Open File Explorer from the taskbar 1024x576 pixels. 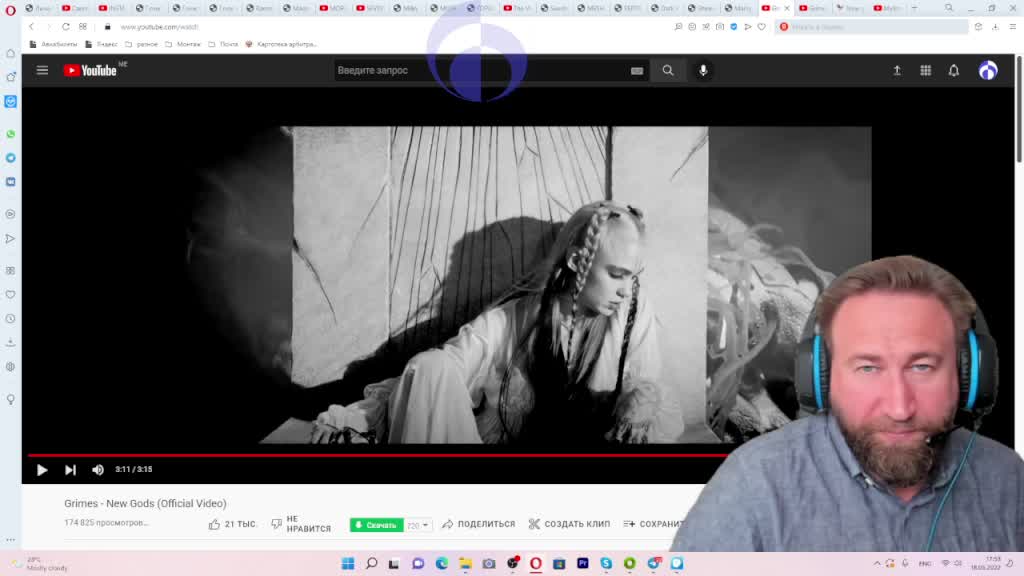click(465, 564)
